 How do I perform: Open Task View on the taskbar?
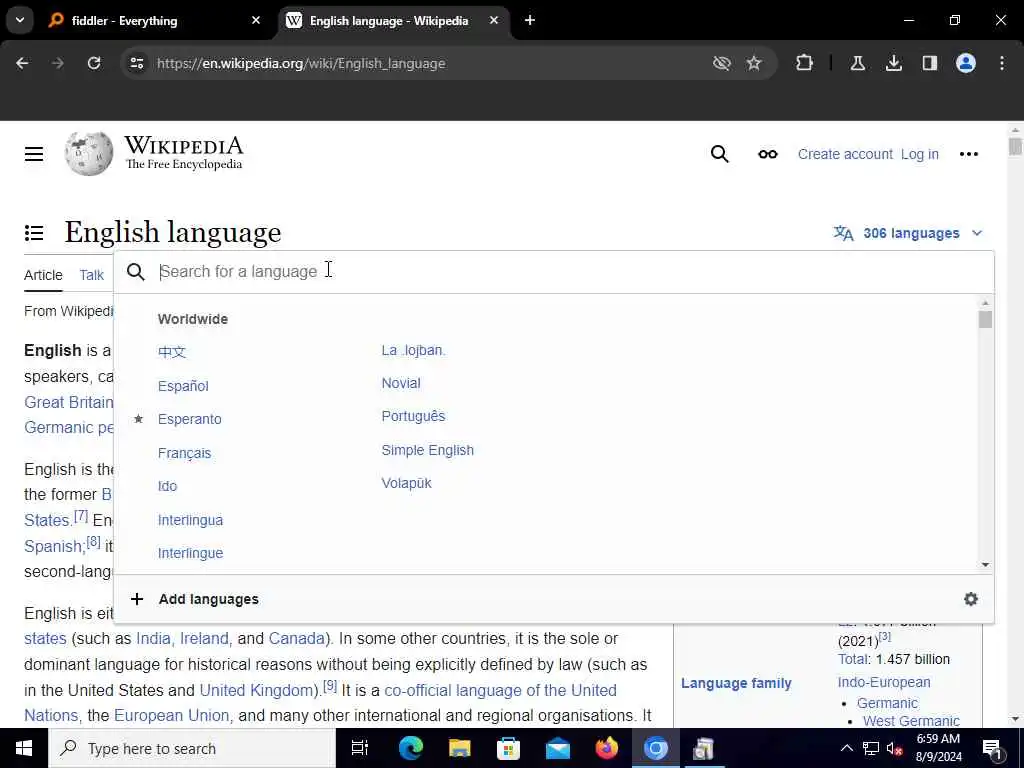(x=360, y=748)
